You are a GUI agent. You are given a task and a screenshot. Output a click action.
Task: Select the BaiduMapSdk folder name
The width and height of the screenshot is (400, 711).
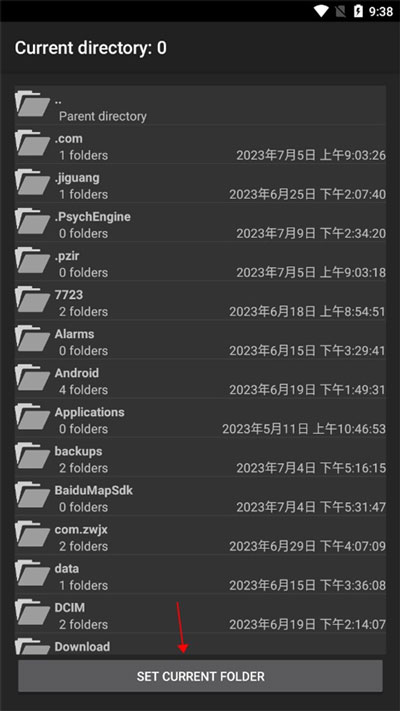click(94, 490)
